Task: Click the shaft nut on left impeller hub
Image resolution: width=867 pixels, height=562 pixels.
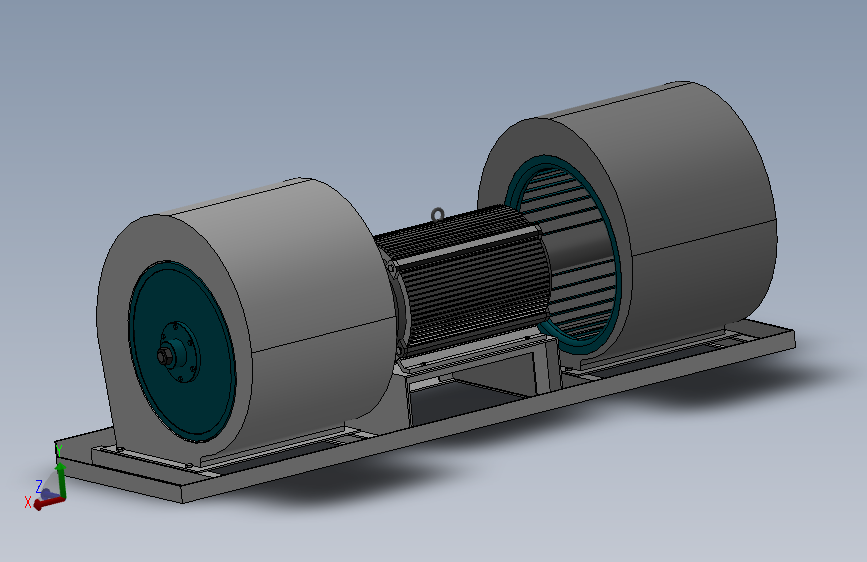Action: (x=165, y=356)
